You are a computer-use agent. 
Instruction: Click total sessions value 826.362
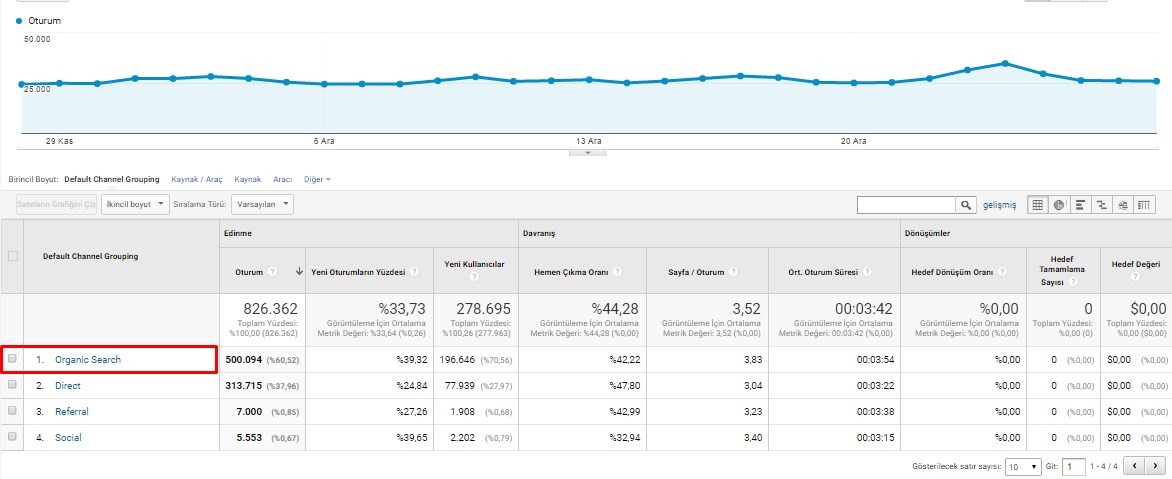click(271, 309)
